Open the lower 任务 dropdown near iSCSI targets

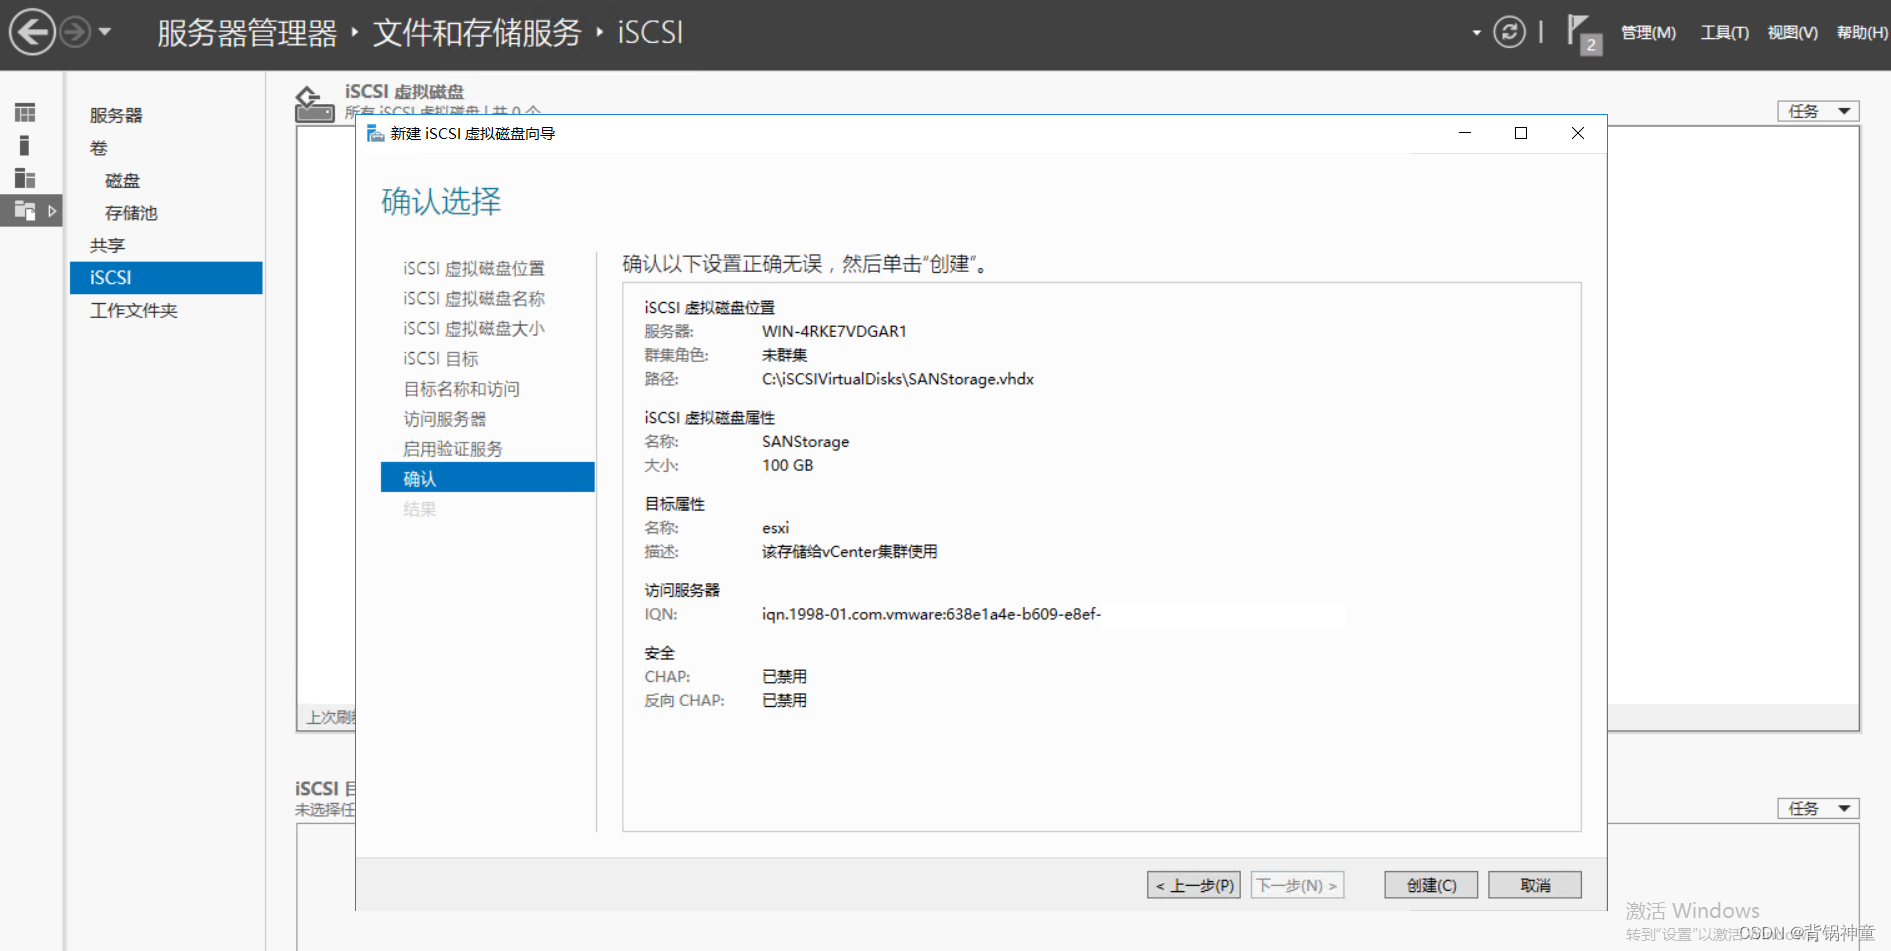1816,808
